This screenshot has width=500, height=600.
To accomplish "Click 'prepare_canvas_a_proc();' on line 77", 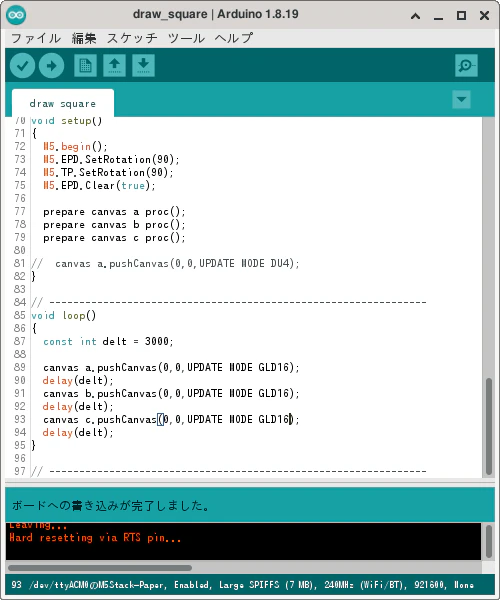I will click(x=114, y=212).
